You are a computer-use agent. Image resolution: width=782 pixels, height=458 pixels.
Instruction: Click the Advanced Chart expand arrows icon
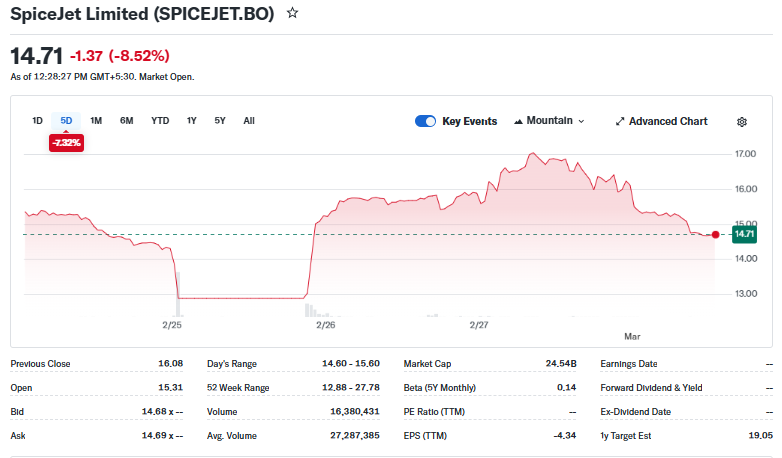[x=620, y=121]
